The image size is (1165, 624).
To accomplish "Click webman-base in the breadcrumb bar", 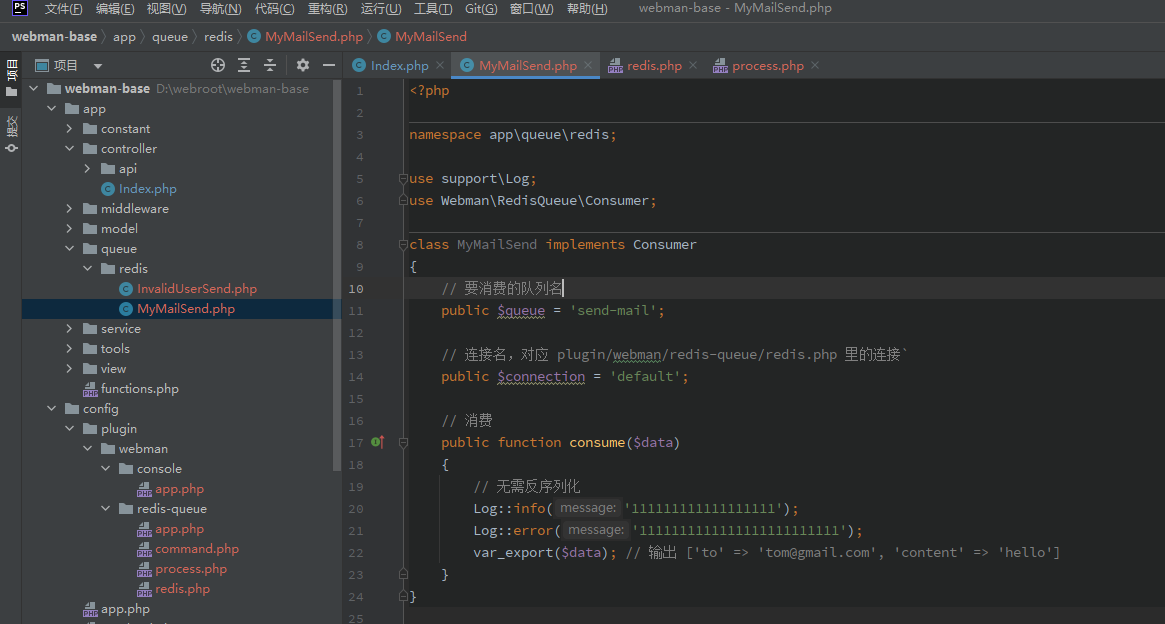I will (54, 36).
